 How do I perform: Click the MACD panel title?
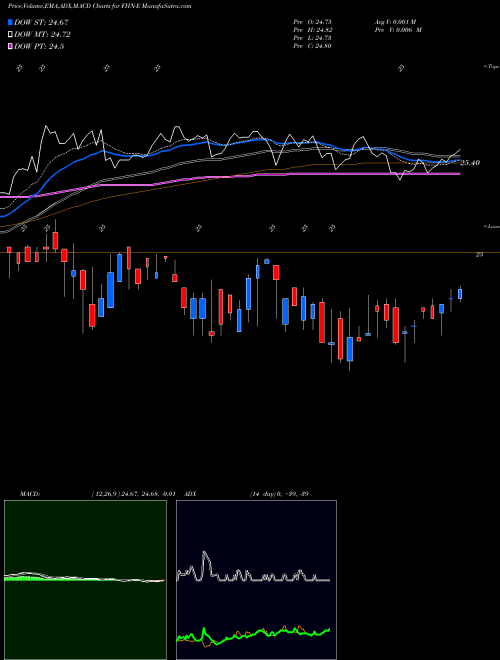(30, 494)
